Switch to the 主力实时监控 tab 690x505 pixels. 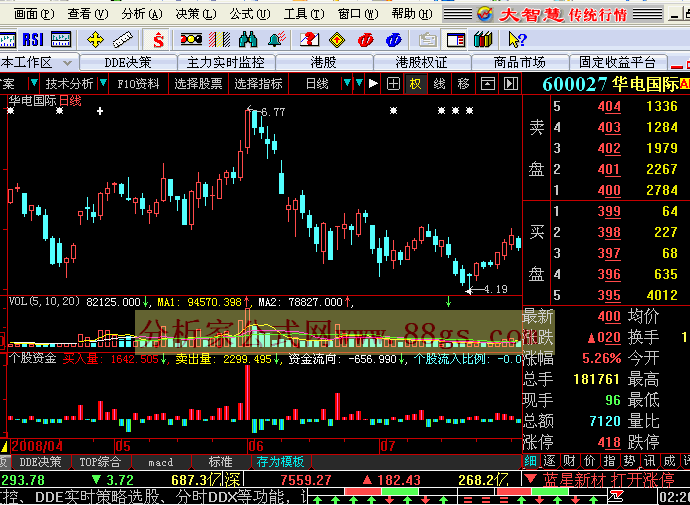tap(226, 62)
